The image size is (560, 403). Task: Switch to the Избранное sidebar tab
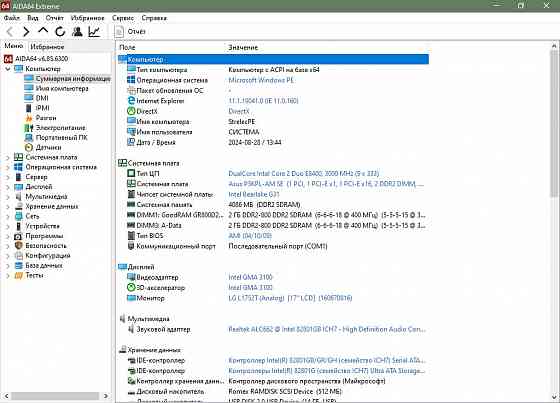point(47,47)
